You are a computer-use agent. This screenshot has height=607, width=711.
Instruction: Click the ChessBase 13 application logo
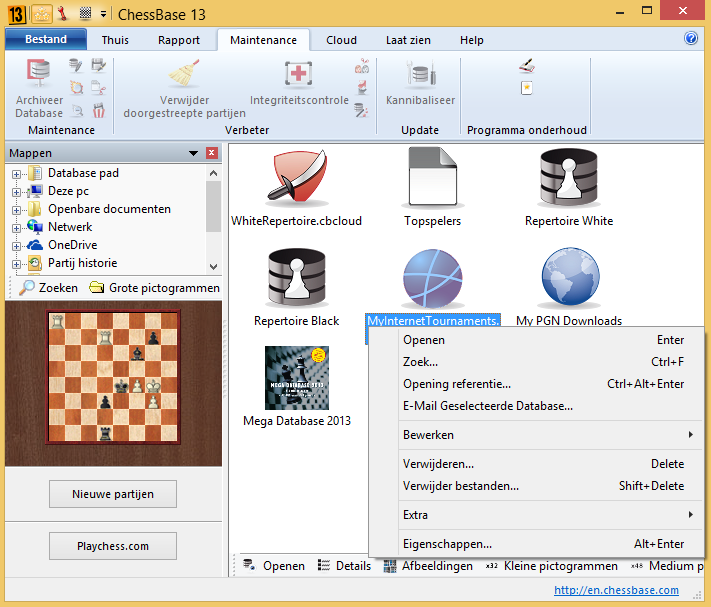pos(16,14)
